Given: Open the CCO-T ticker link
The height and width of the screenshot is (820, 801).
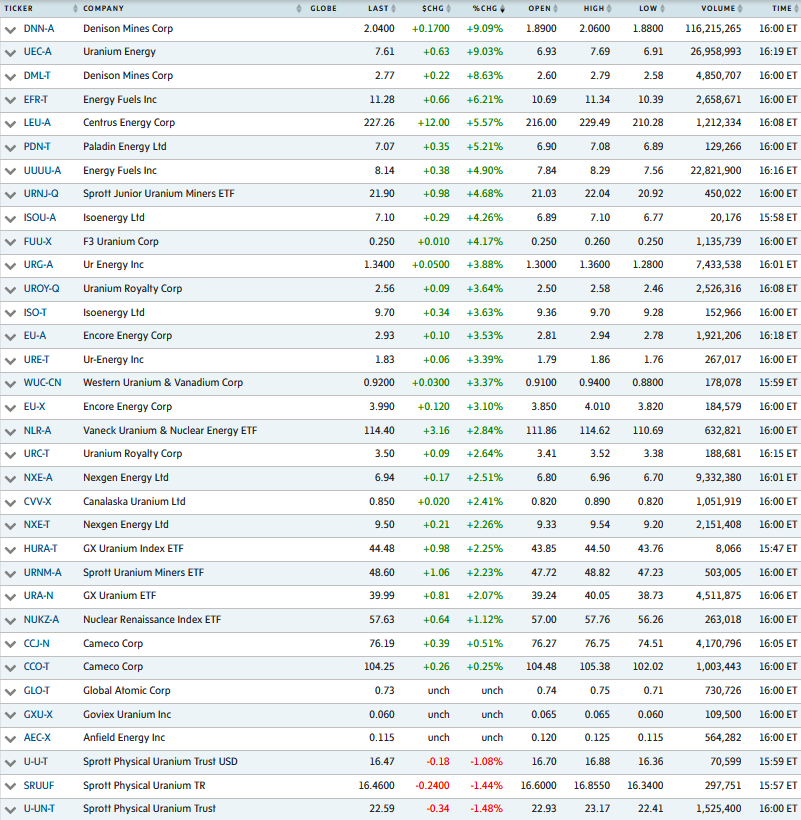Looking at the screenshot, I should (x=37, y=667).
